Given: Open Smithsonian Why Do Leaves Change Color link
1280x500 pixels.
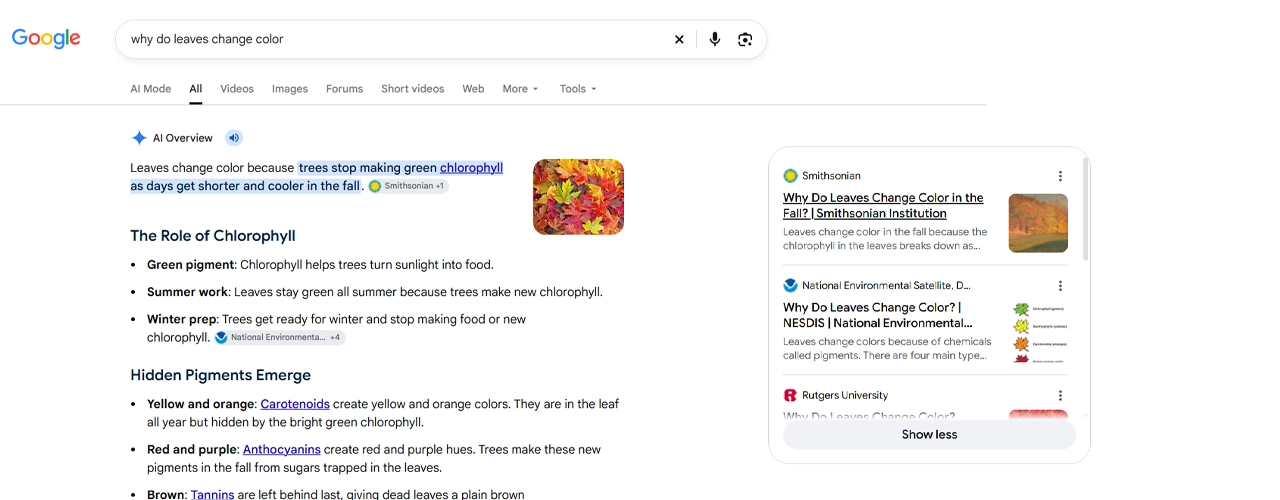Looking at the screenshot, I should pos(883,205).
